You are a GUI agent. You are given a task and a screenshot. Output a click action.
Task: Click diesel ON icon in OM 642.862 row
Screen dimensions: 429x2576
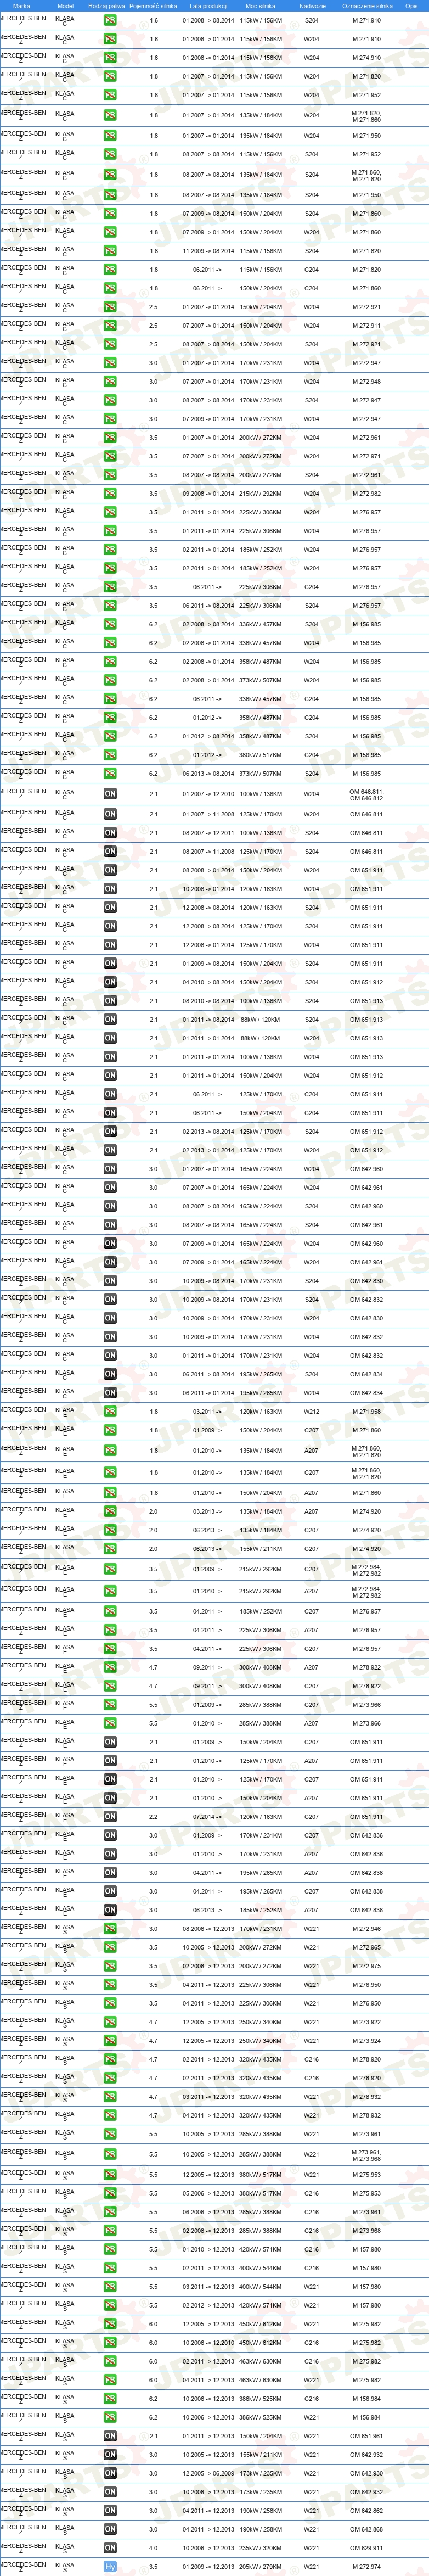[110, 2510]
